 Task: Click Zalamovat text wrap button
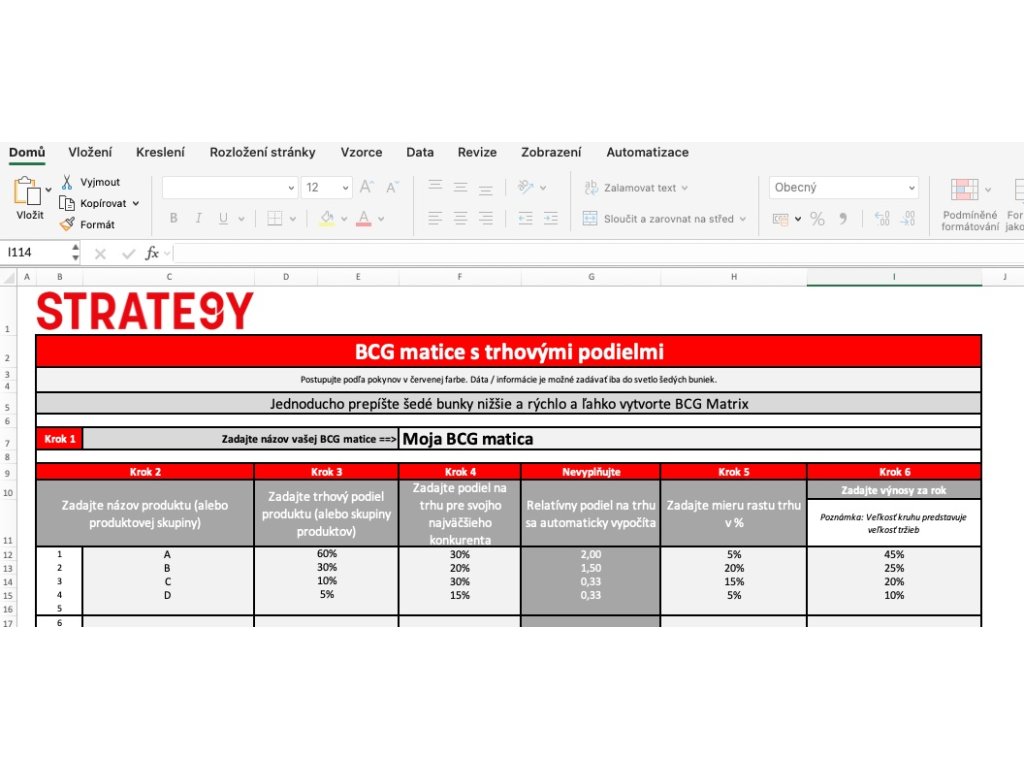point(635,187)
